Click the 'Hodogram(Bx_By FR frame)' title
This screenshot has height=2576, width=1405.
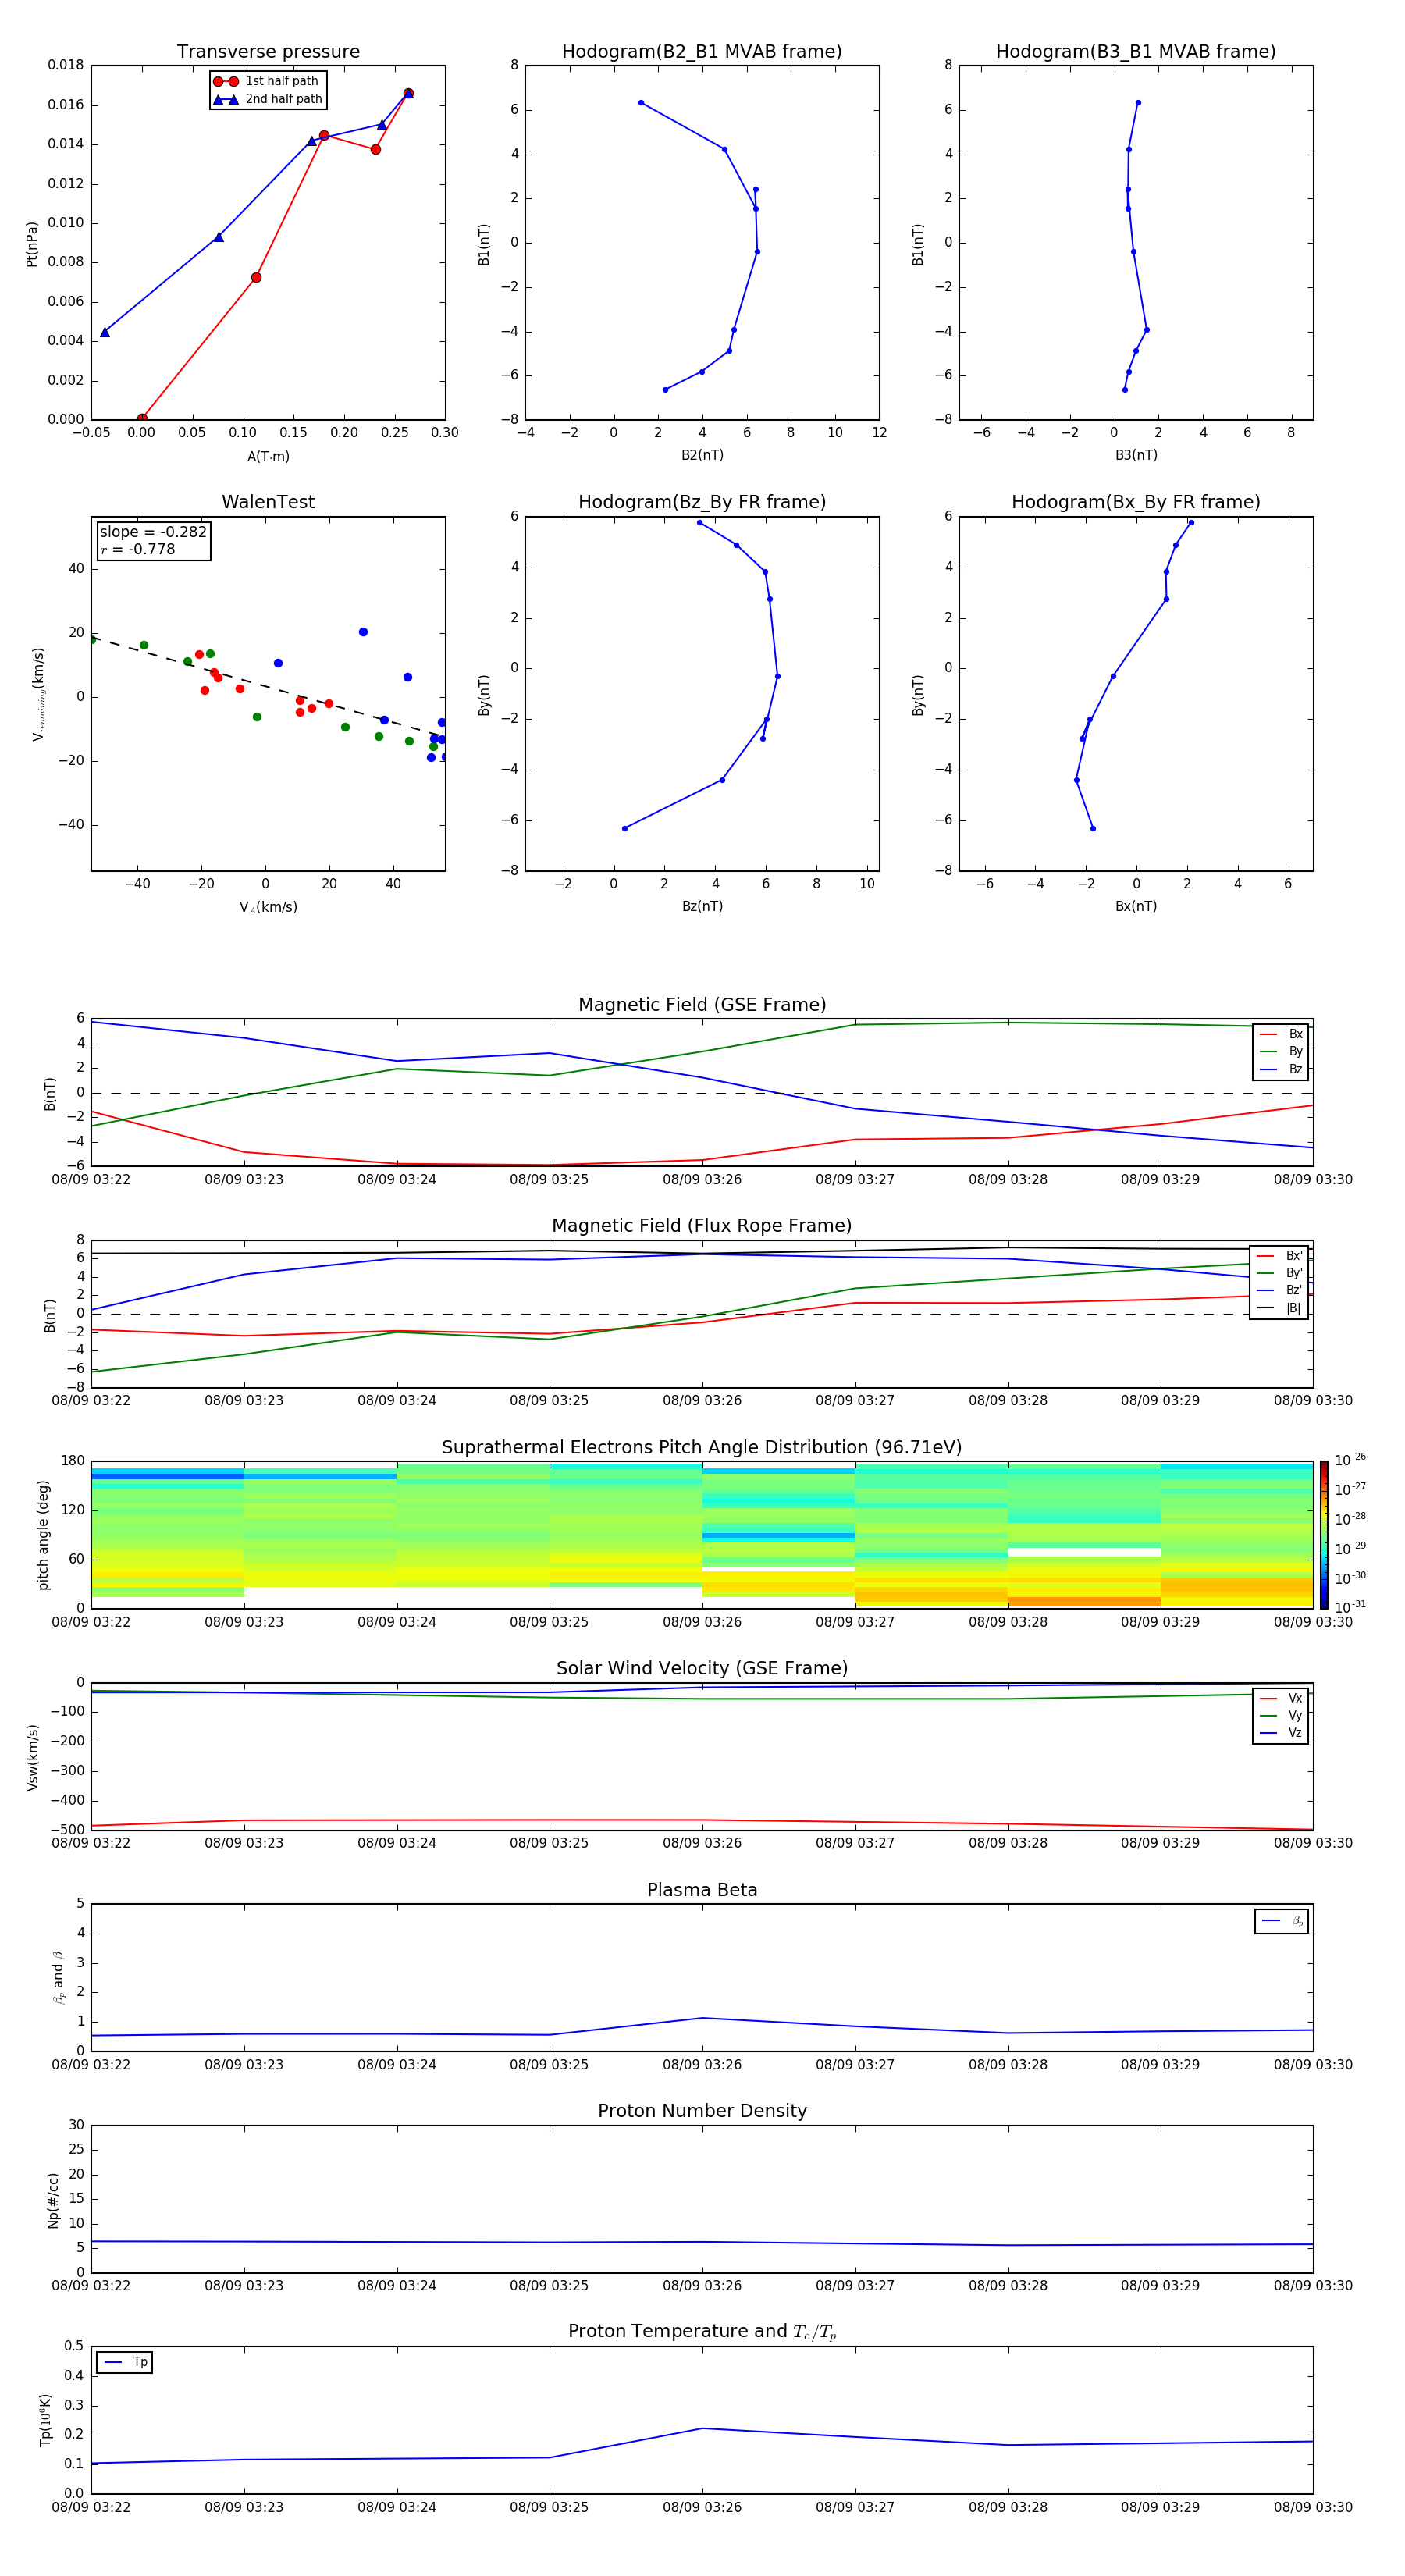click(1136, 502)
